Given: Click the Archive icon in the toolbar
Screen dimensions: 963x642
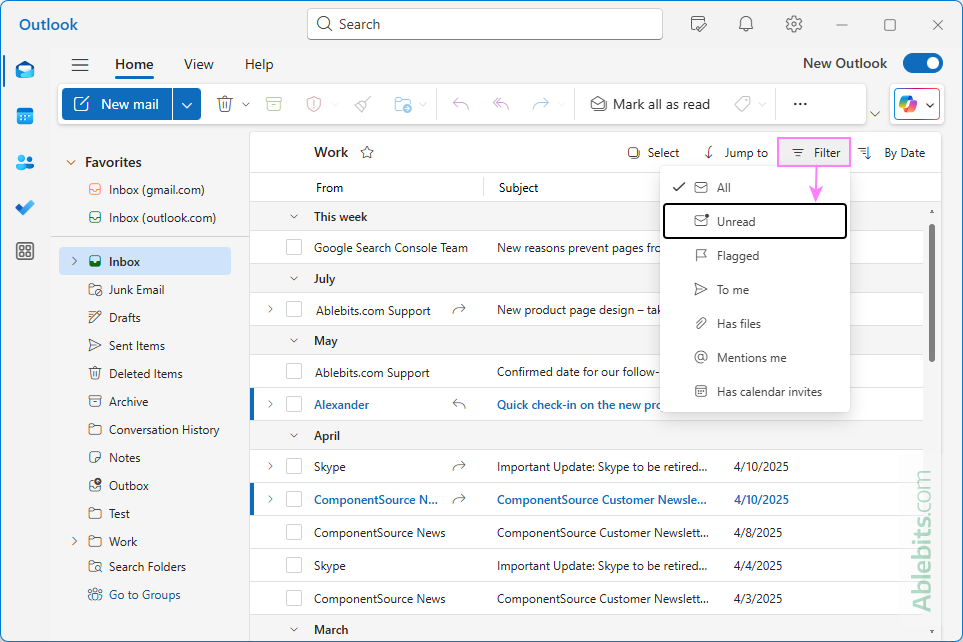Looking at the screenshot, I should 274,104.
